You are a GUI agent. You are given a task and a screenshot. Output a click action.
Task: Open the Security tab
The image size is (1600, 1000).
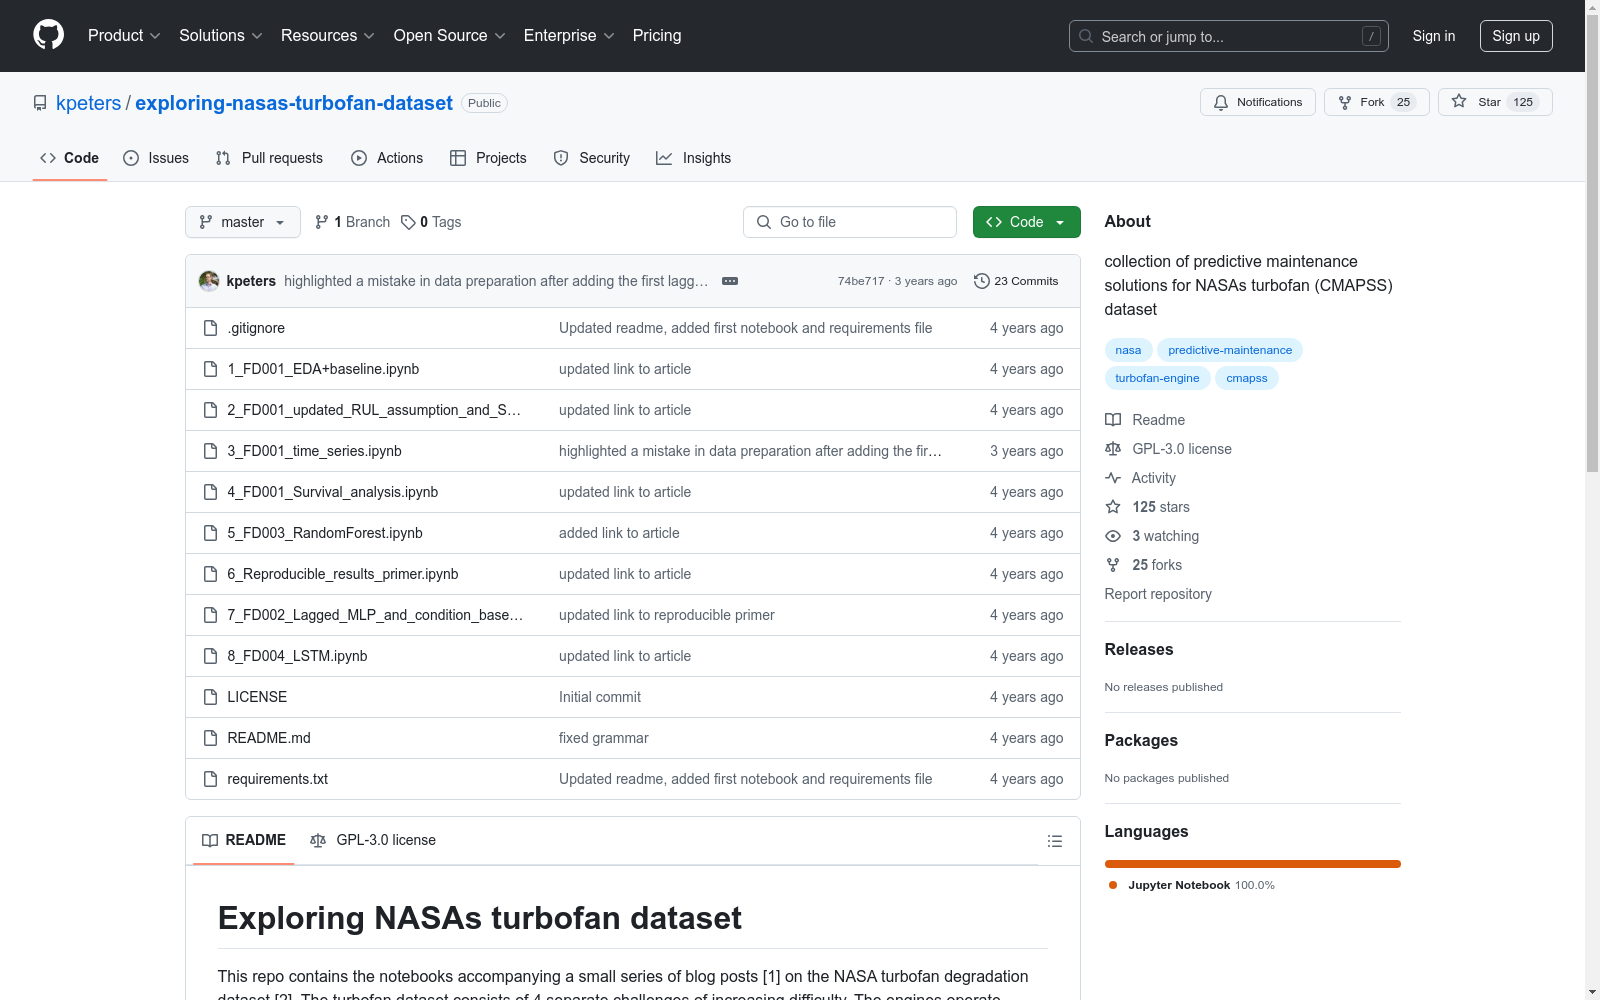tap(592, 158)
